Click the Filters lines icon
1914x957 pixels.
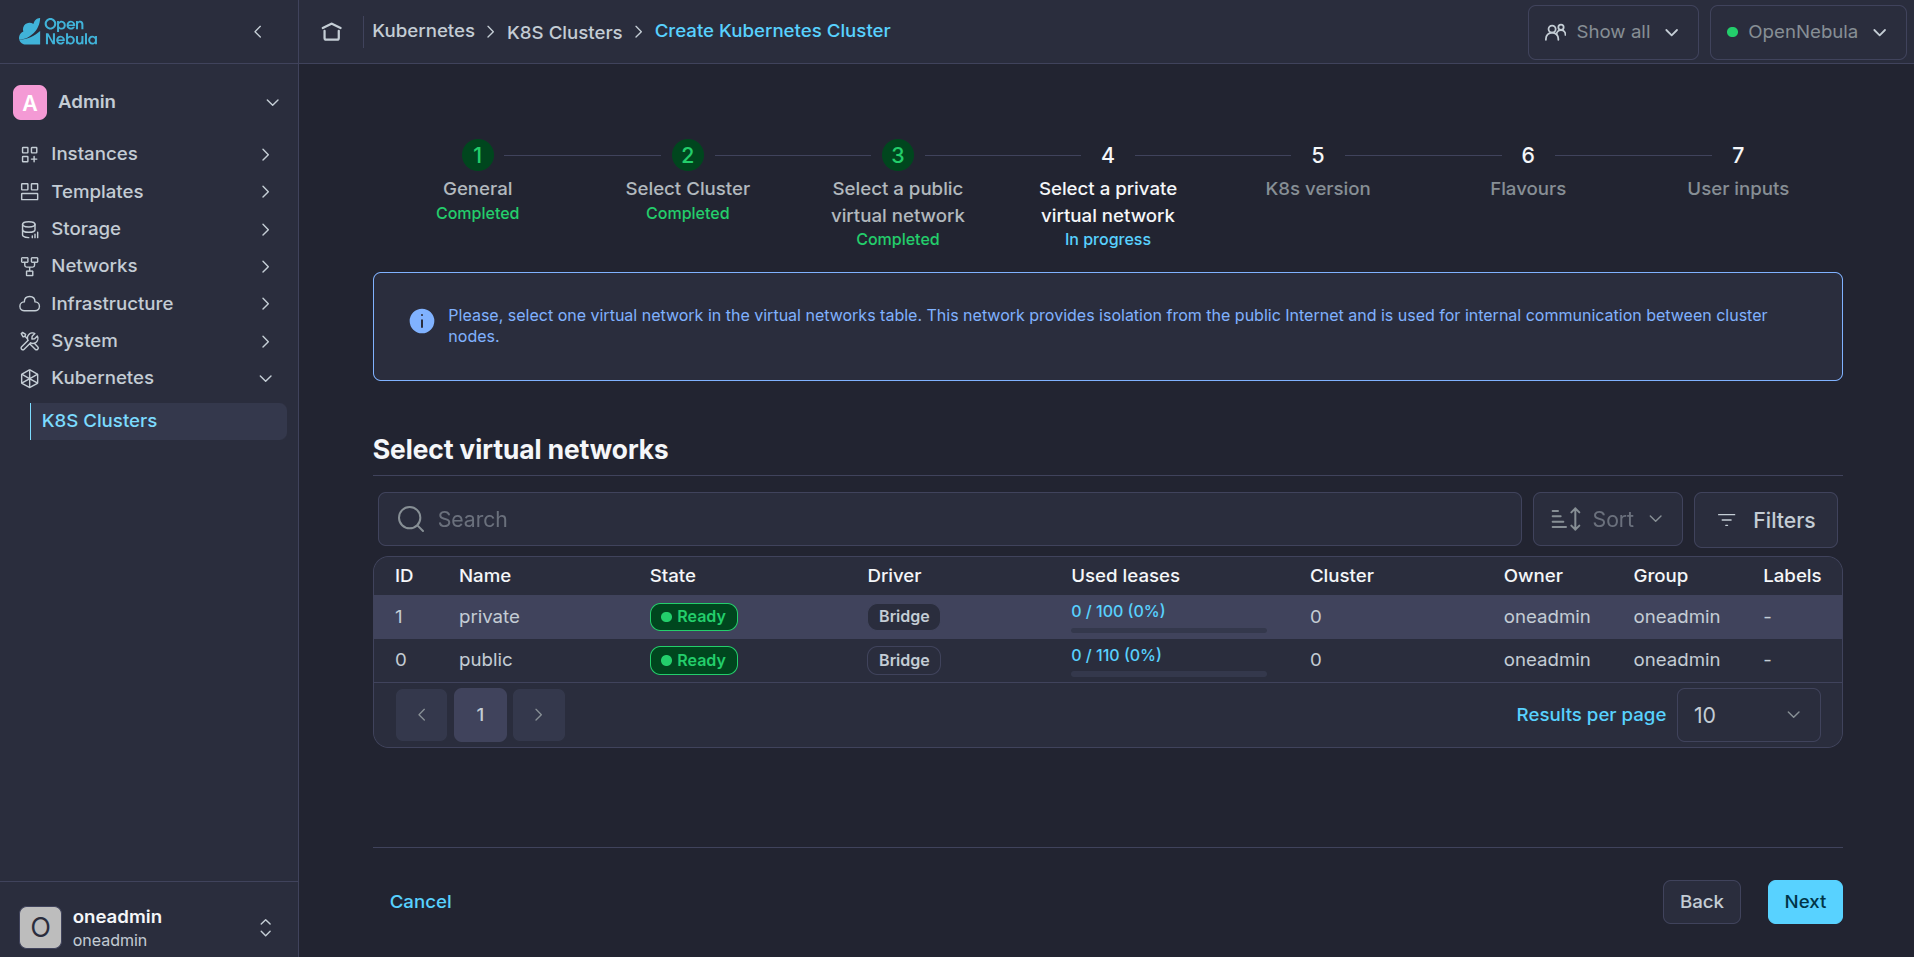tap(1726, 520)
